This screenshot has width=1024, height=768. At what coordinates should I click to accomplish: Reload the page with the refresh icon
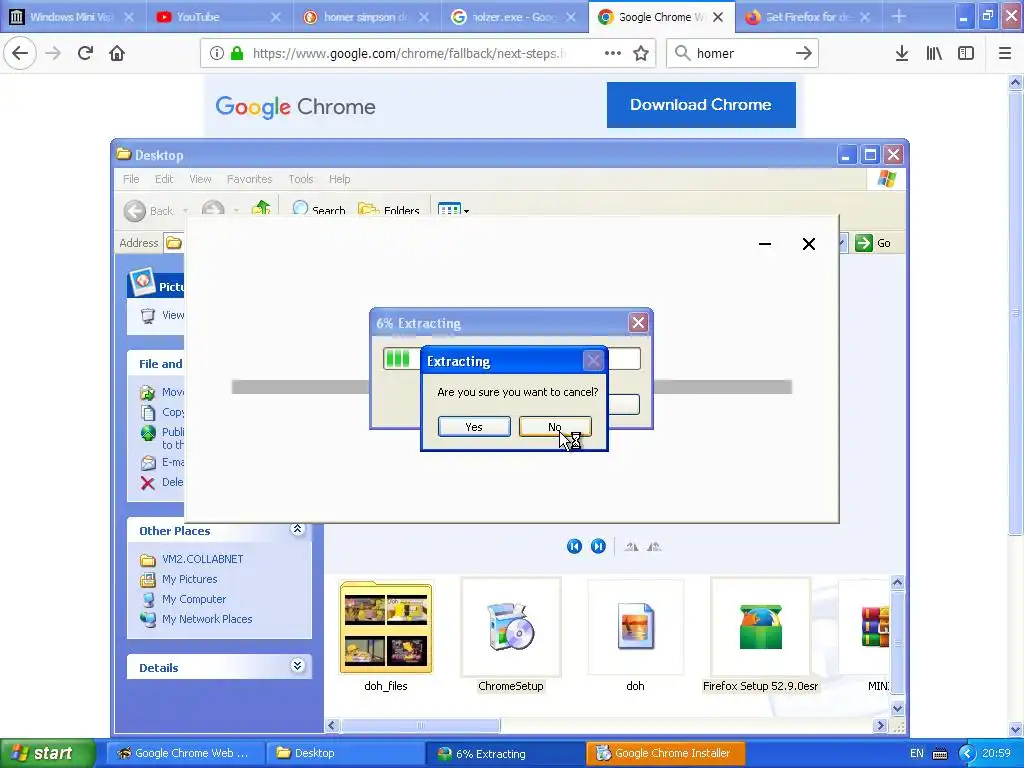(x=85, y=53)
